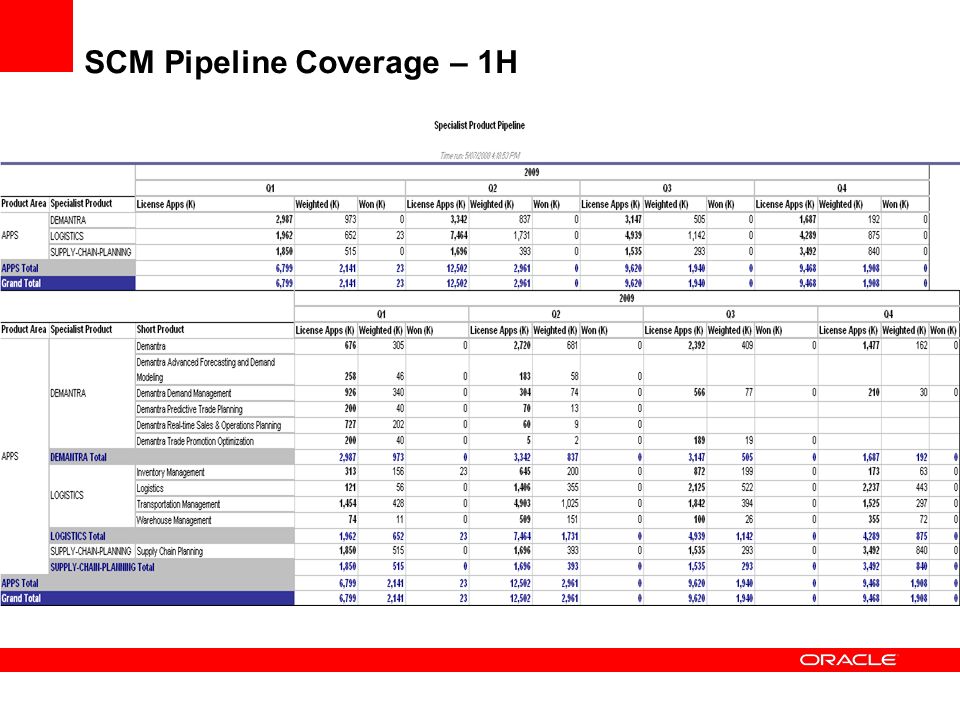Viewport: 960px width, 720px height.
Task: Click value 210 in Demantra Demand Management row
Action: pos(874,392)
